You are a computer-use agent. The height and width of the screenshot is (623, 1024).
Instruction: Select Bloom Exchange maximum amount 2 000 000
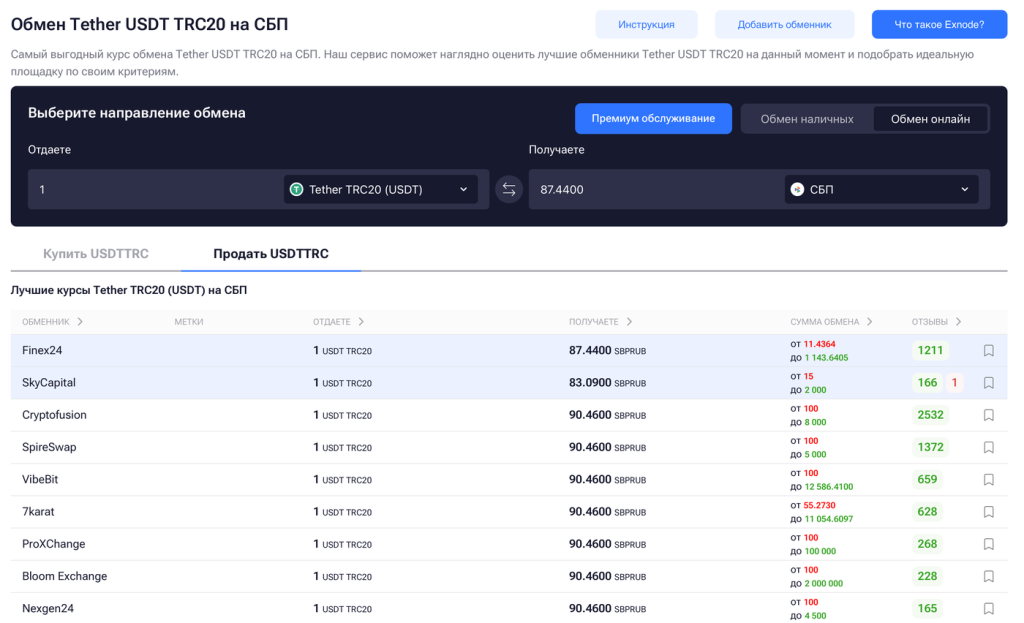tap(824, 583)
